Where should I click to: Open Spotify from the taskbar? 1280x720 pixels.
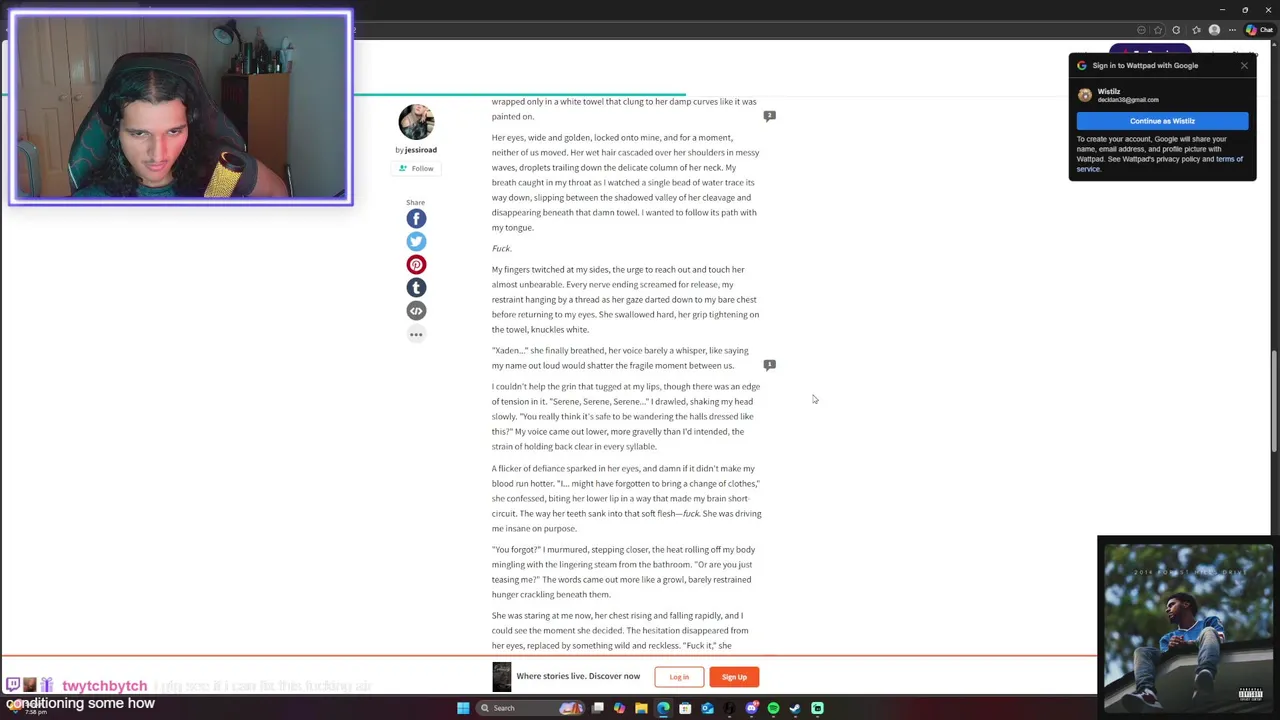coord(773,708)
